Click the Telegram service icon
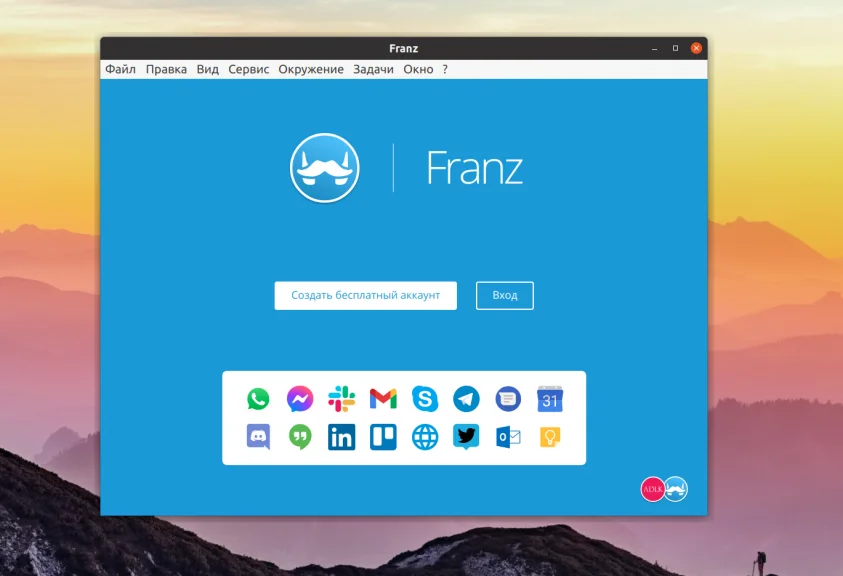 pos(466,399)
